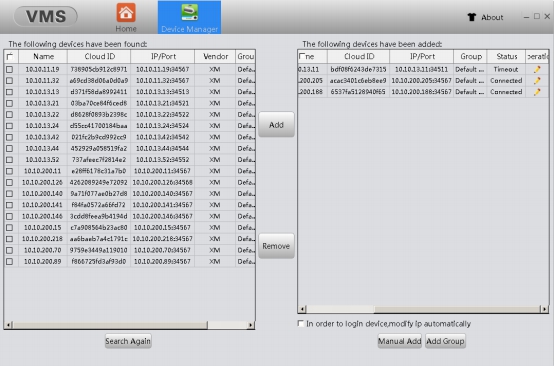Click the found devices horizontal scrollbar thumb

click(110, 325)
